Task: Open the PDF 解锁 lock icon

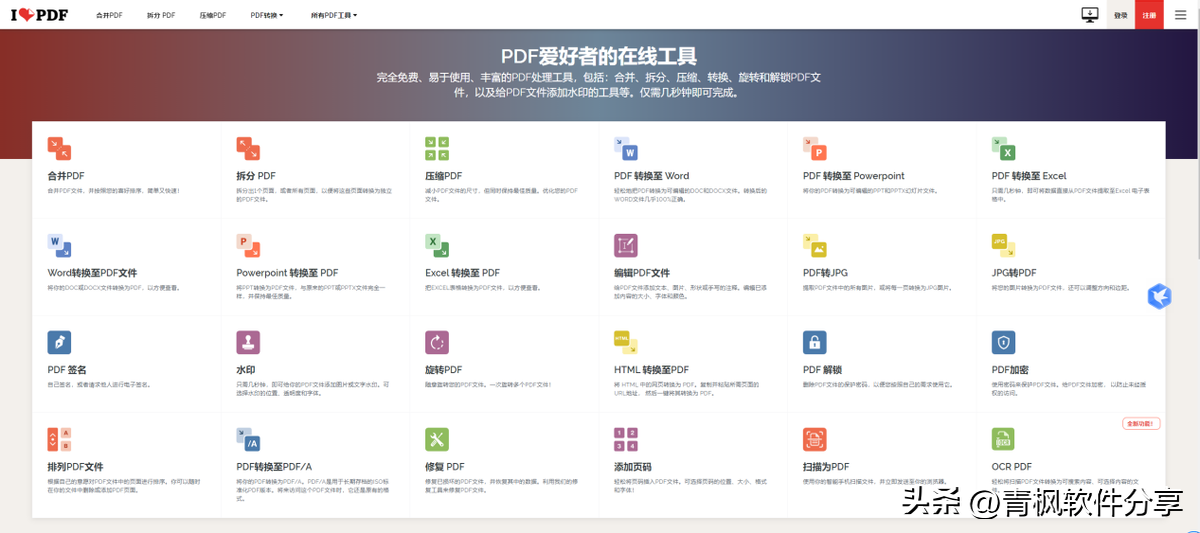Action: (815, 342)
